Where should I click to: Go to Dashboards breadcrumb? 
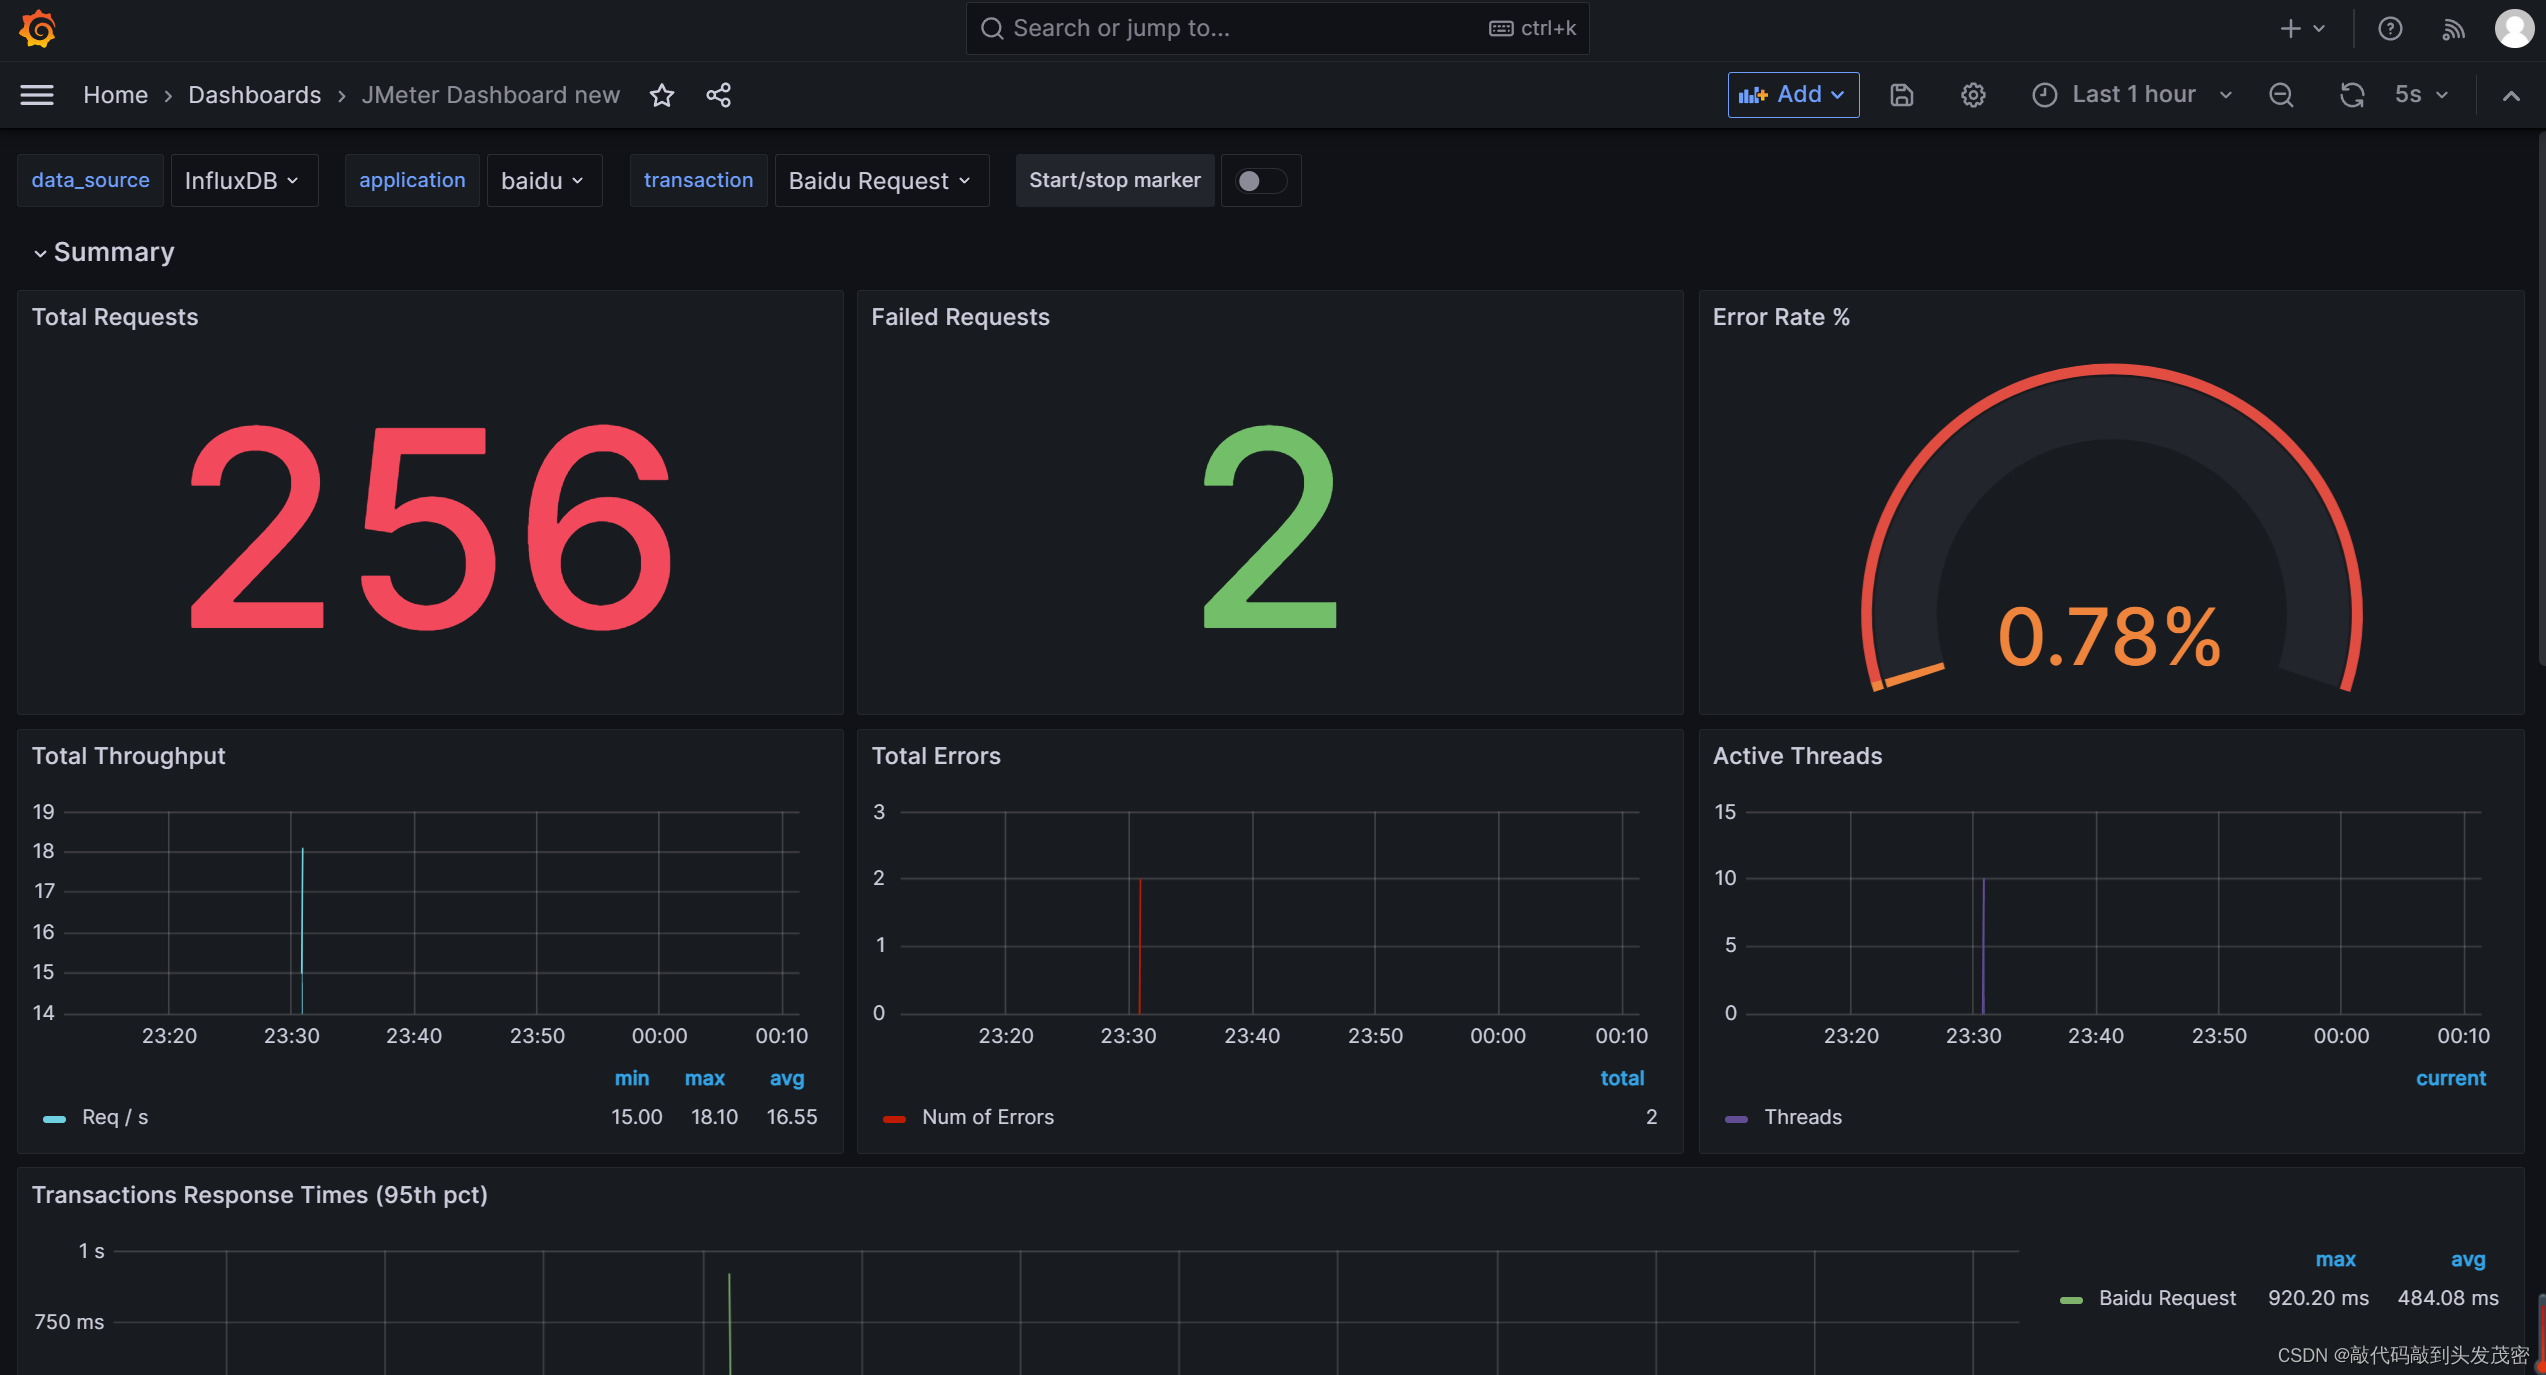click(254, 95)
